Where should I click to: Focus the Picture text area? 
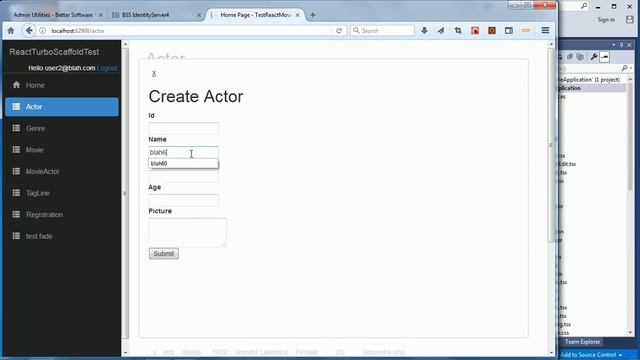(x=187, y=232)
